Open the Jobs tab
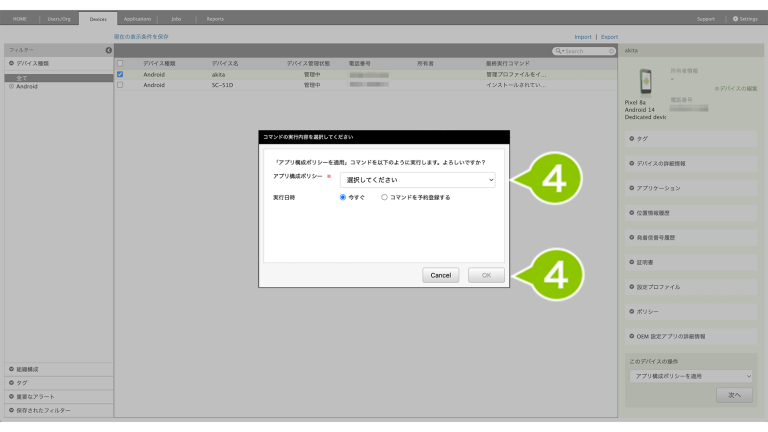 point(176,19)
